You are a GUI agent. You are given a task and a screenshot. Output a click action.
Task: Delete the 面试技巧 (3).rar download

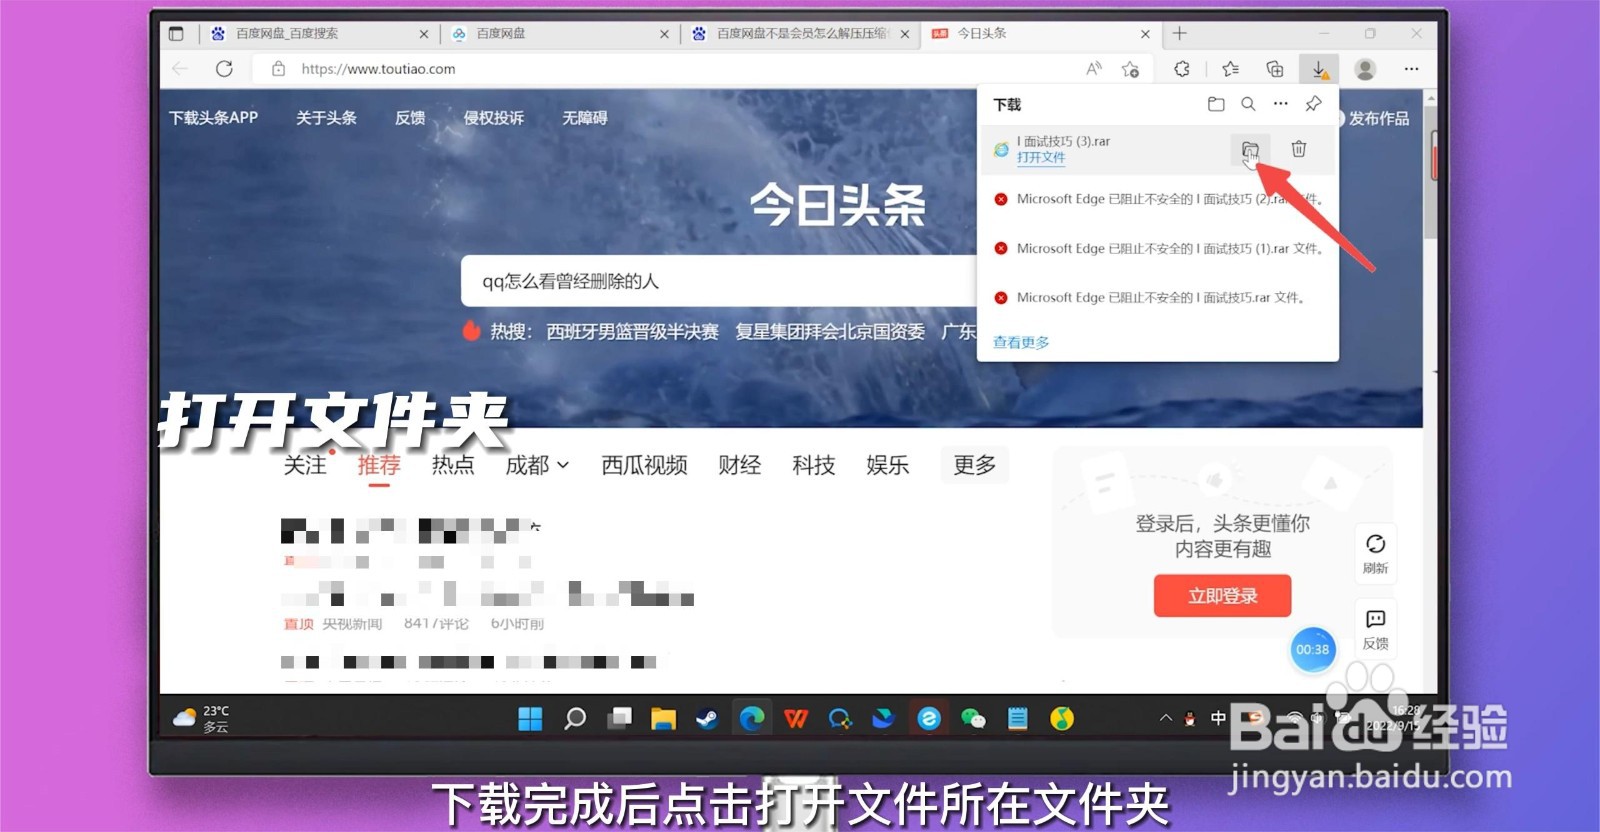pyautogui.click(x=1298, y=149)
